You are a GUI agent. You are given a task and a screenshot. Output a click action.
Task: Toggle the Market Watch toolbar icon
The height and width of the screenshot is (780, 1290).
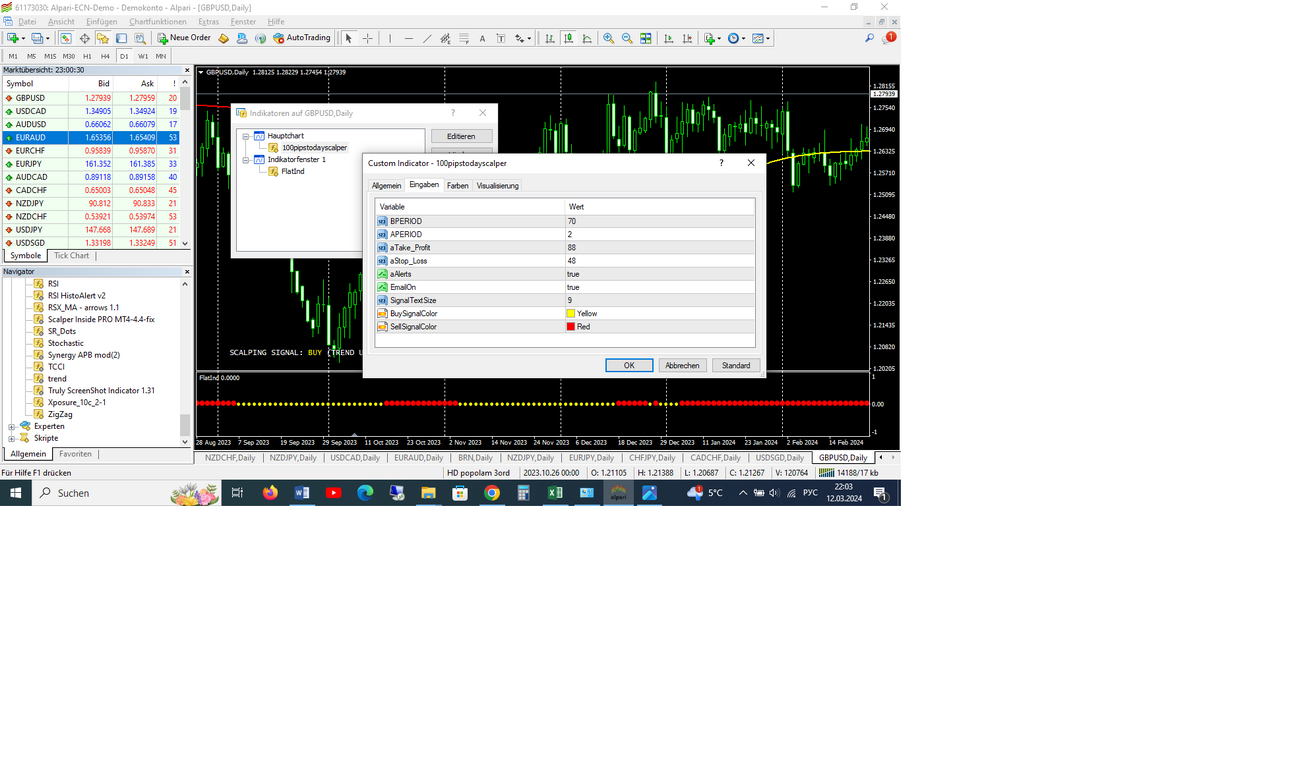click(65, 38)
